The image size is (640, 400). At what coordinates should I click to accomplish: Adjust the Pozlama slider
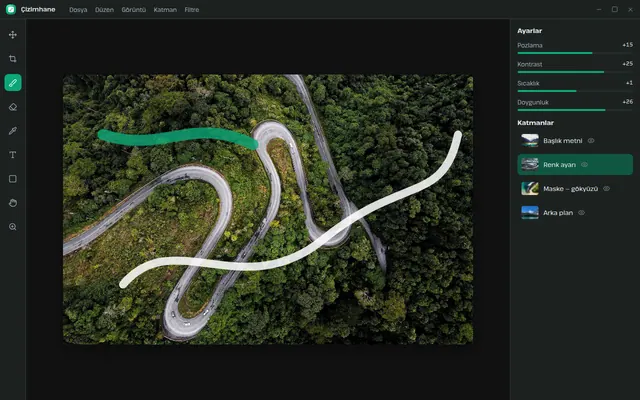click(x=575, y=53)
